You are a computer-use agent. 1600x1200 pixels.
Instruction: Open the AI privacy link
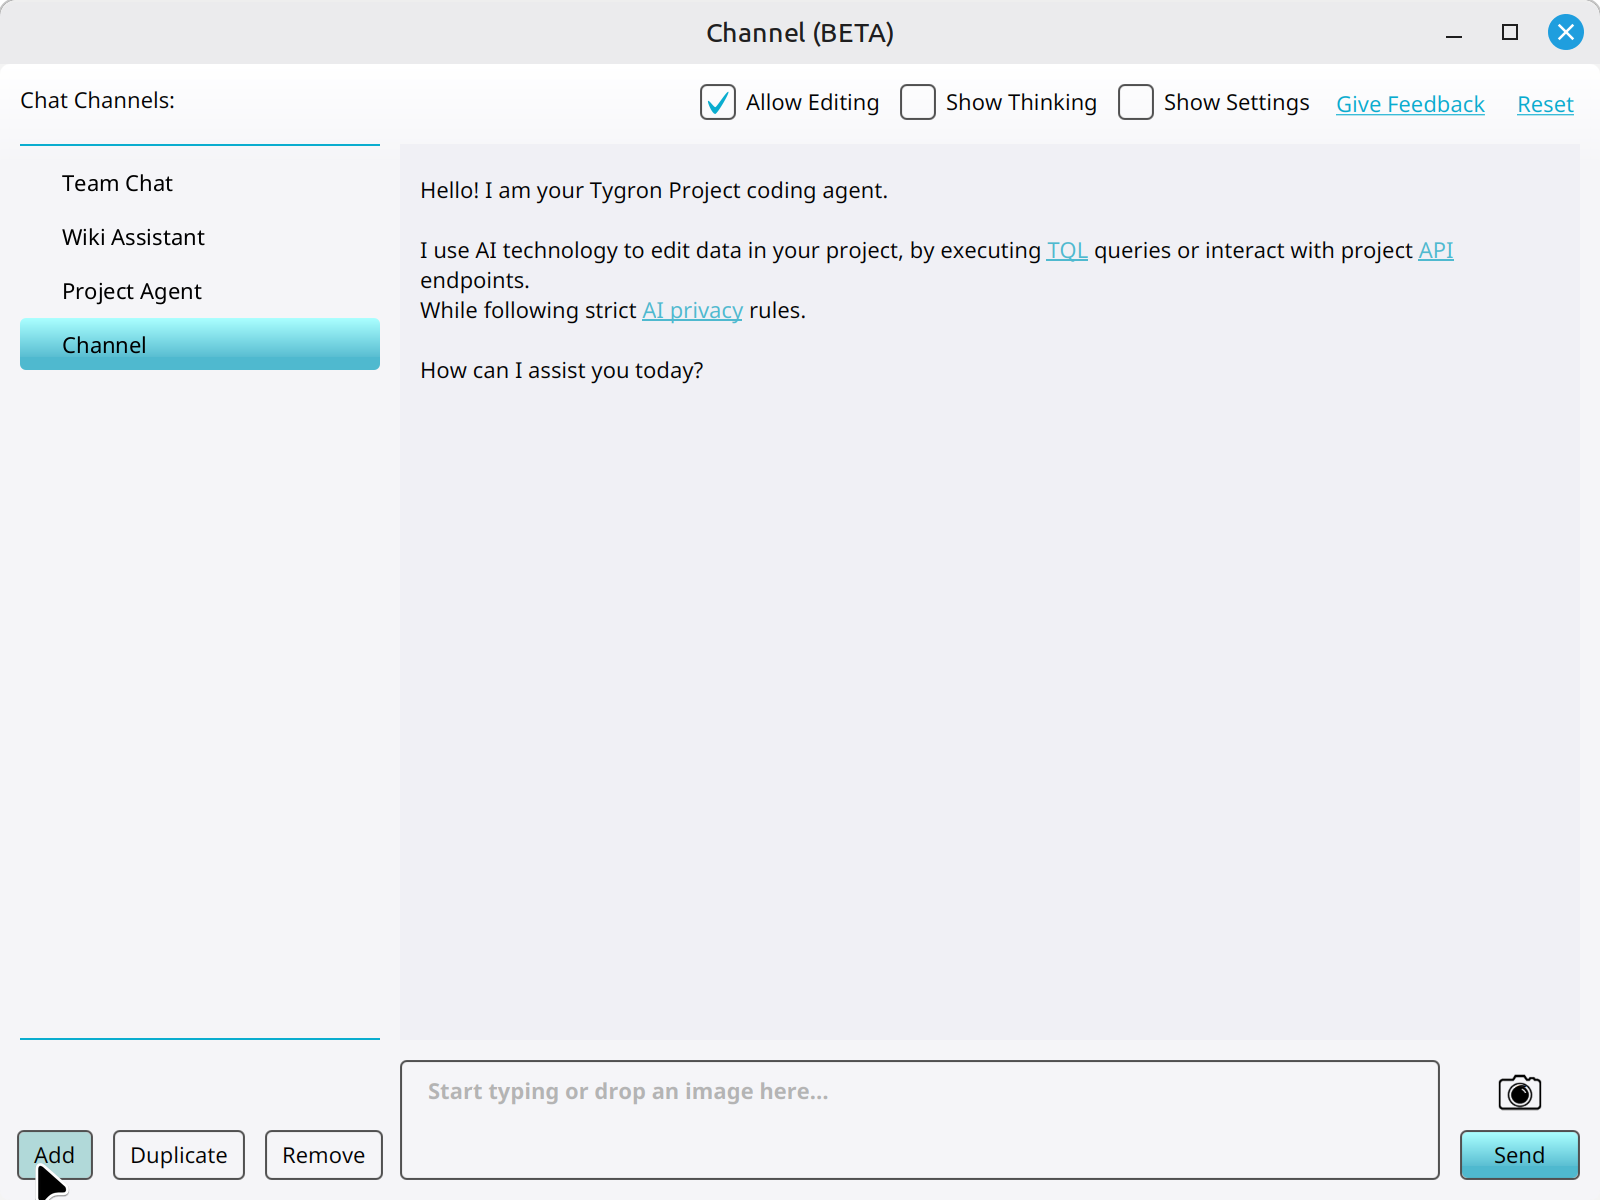coord(692,310)
